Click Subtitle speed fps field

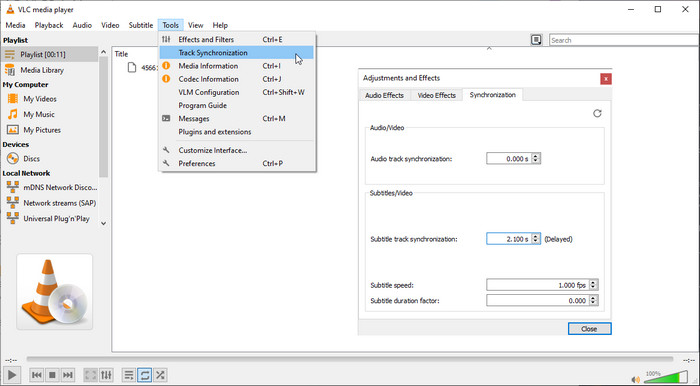point(538,285)
